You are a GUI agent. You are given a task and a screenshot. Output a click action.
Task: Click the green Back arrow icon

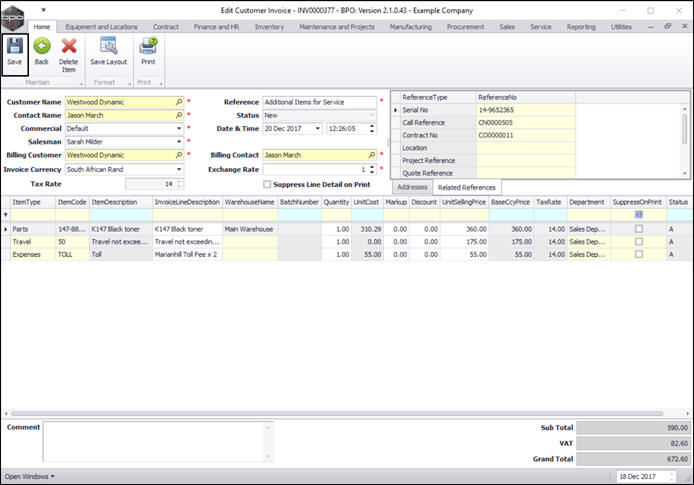42,47
